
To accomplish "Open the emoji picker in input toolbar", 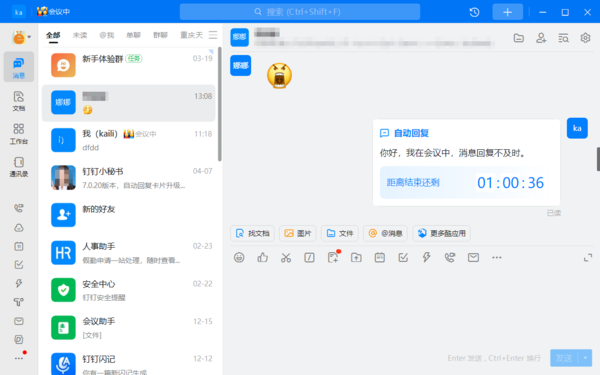I will pos(239,258).
